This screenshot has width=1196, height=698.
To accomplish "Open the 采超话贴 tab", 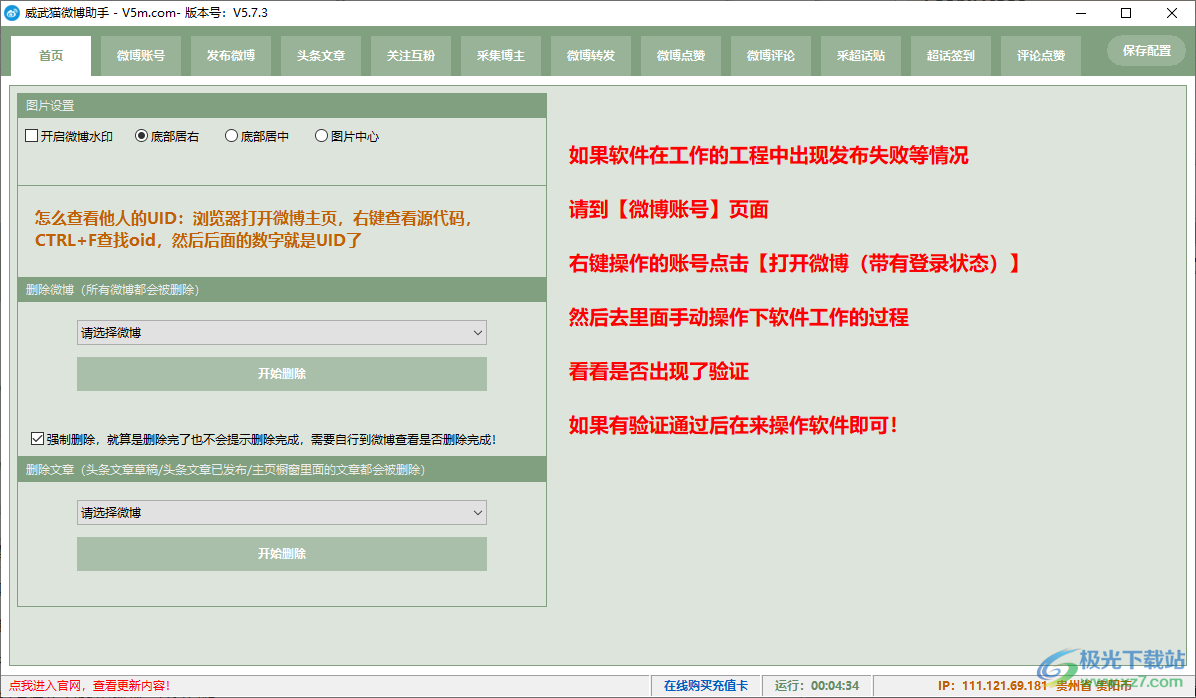I will coord(861,56).
